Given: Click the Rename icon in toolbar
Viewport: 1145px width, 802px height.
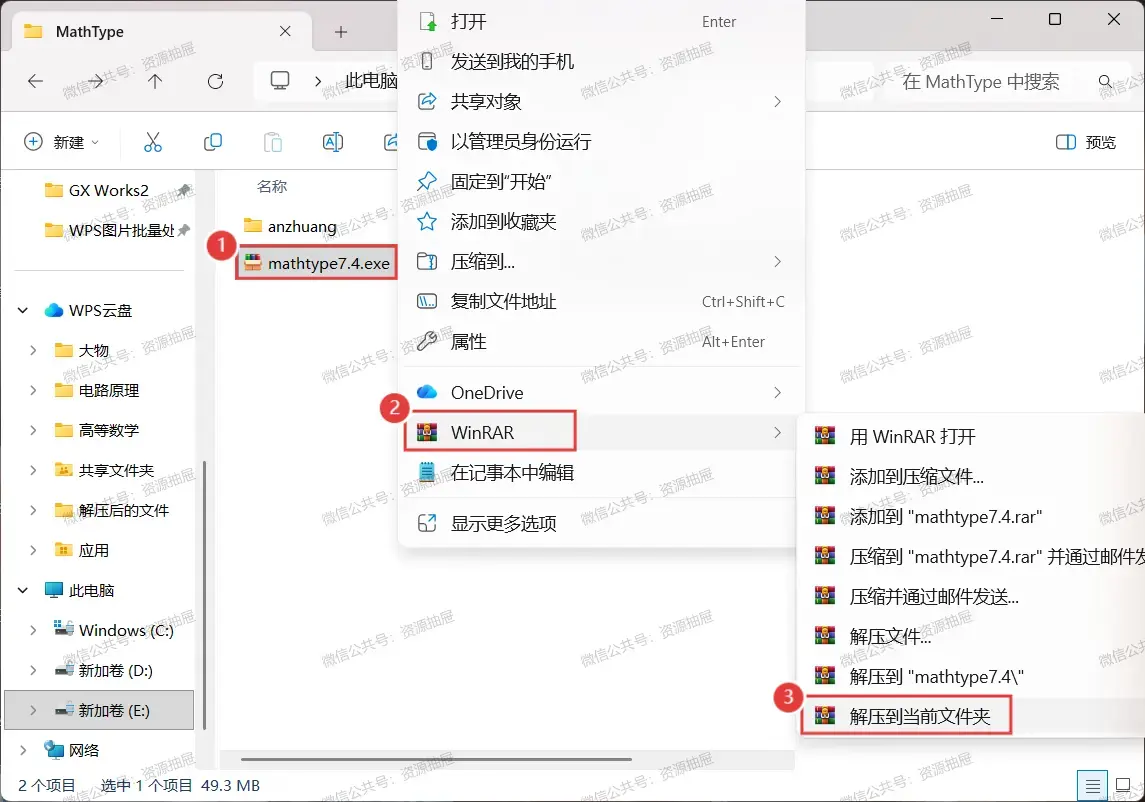Looking at the screenshot, I should 332,142.
